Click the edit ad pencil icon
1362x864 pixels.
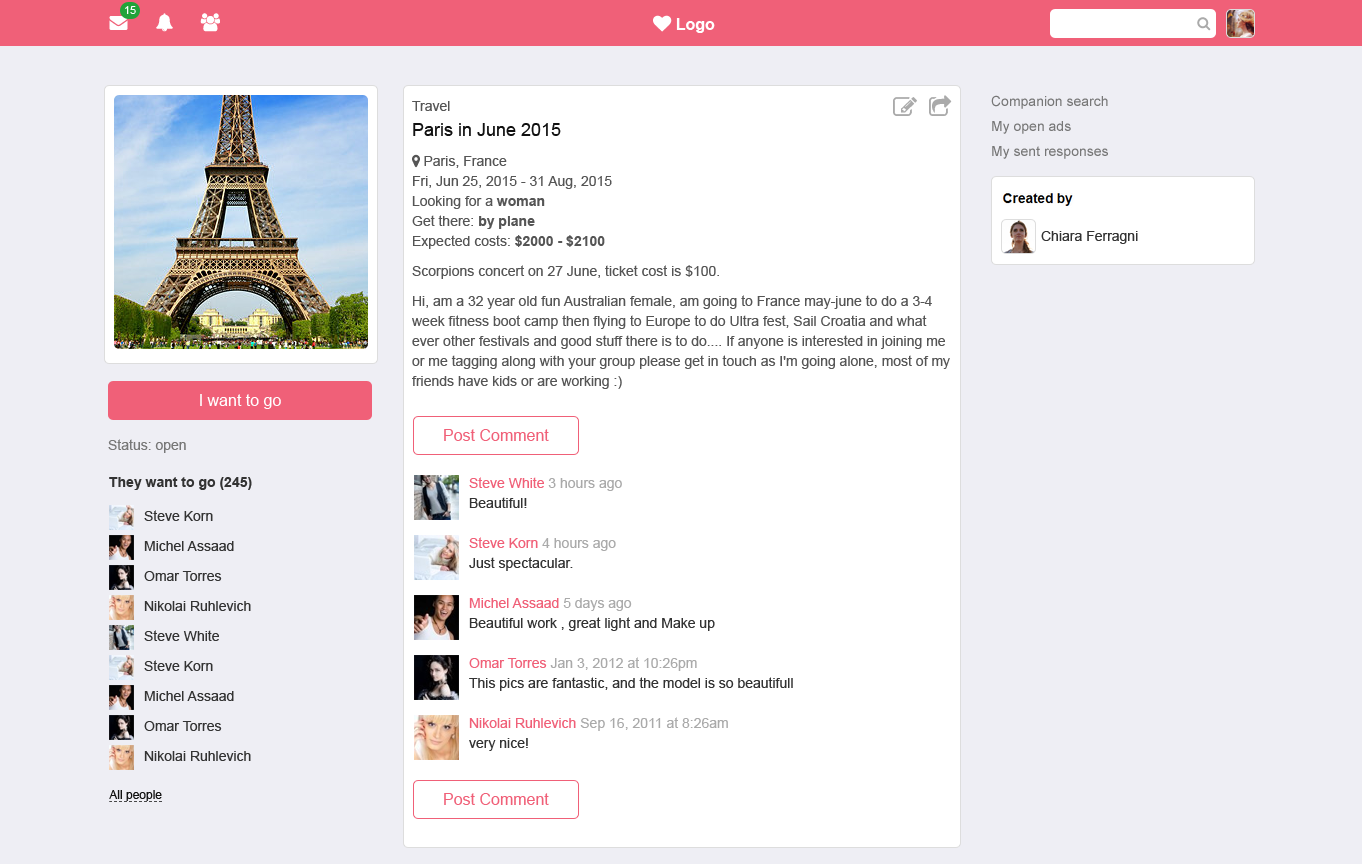[x=904, y=106]
